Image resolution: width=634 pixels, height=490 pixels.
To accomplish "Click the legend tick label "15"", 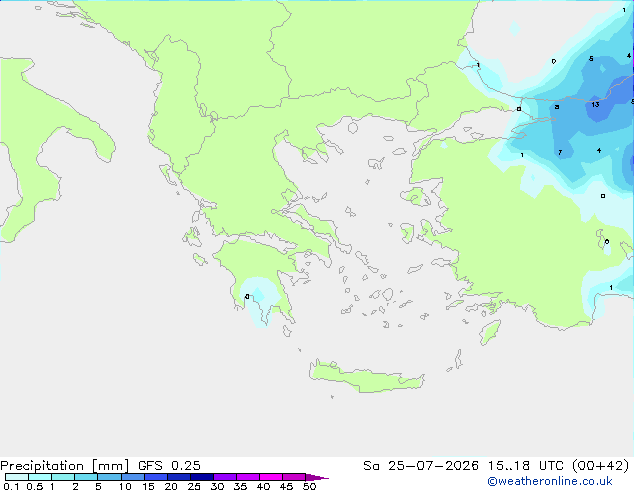I will coord(148,486).
